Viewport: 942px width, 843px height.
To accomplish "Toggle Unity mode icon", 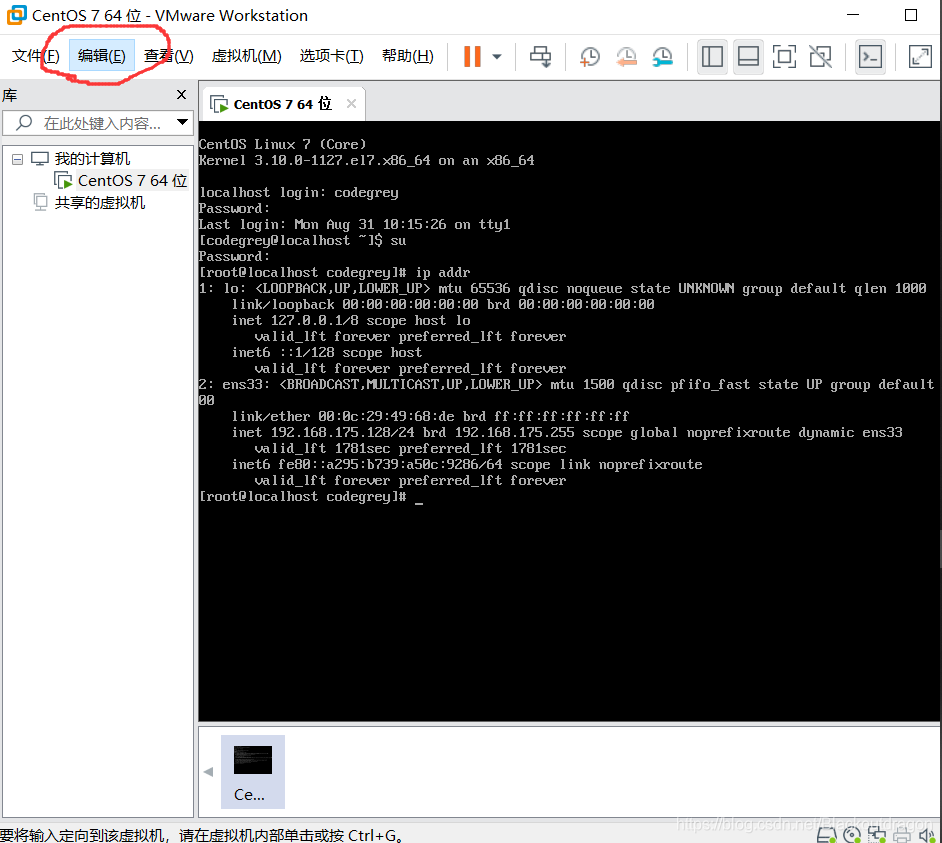I will coord(821,56).
